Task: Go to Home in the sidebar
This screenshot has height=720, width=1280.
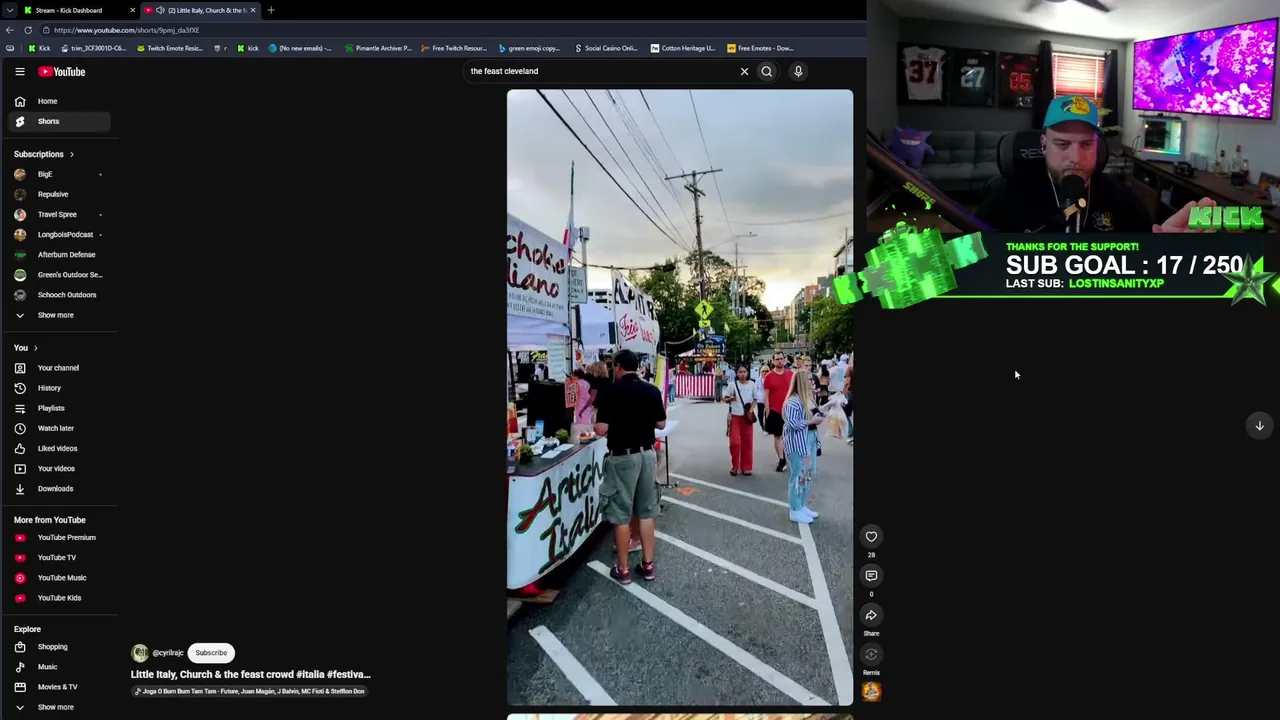Action: pyautogui.click(x=59, y=101)
